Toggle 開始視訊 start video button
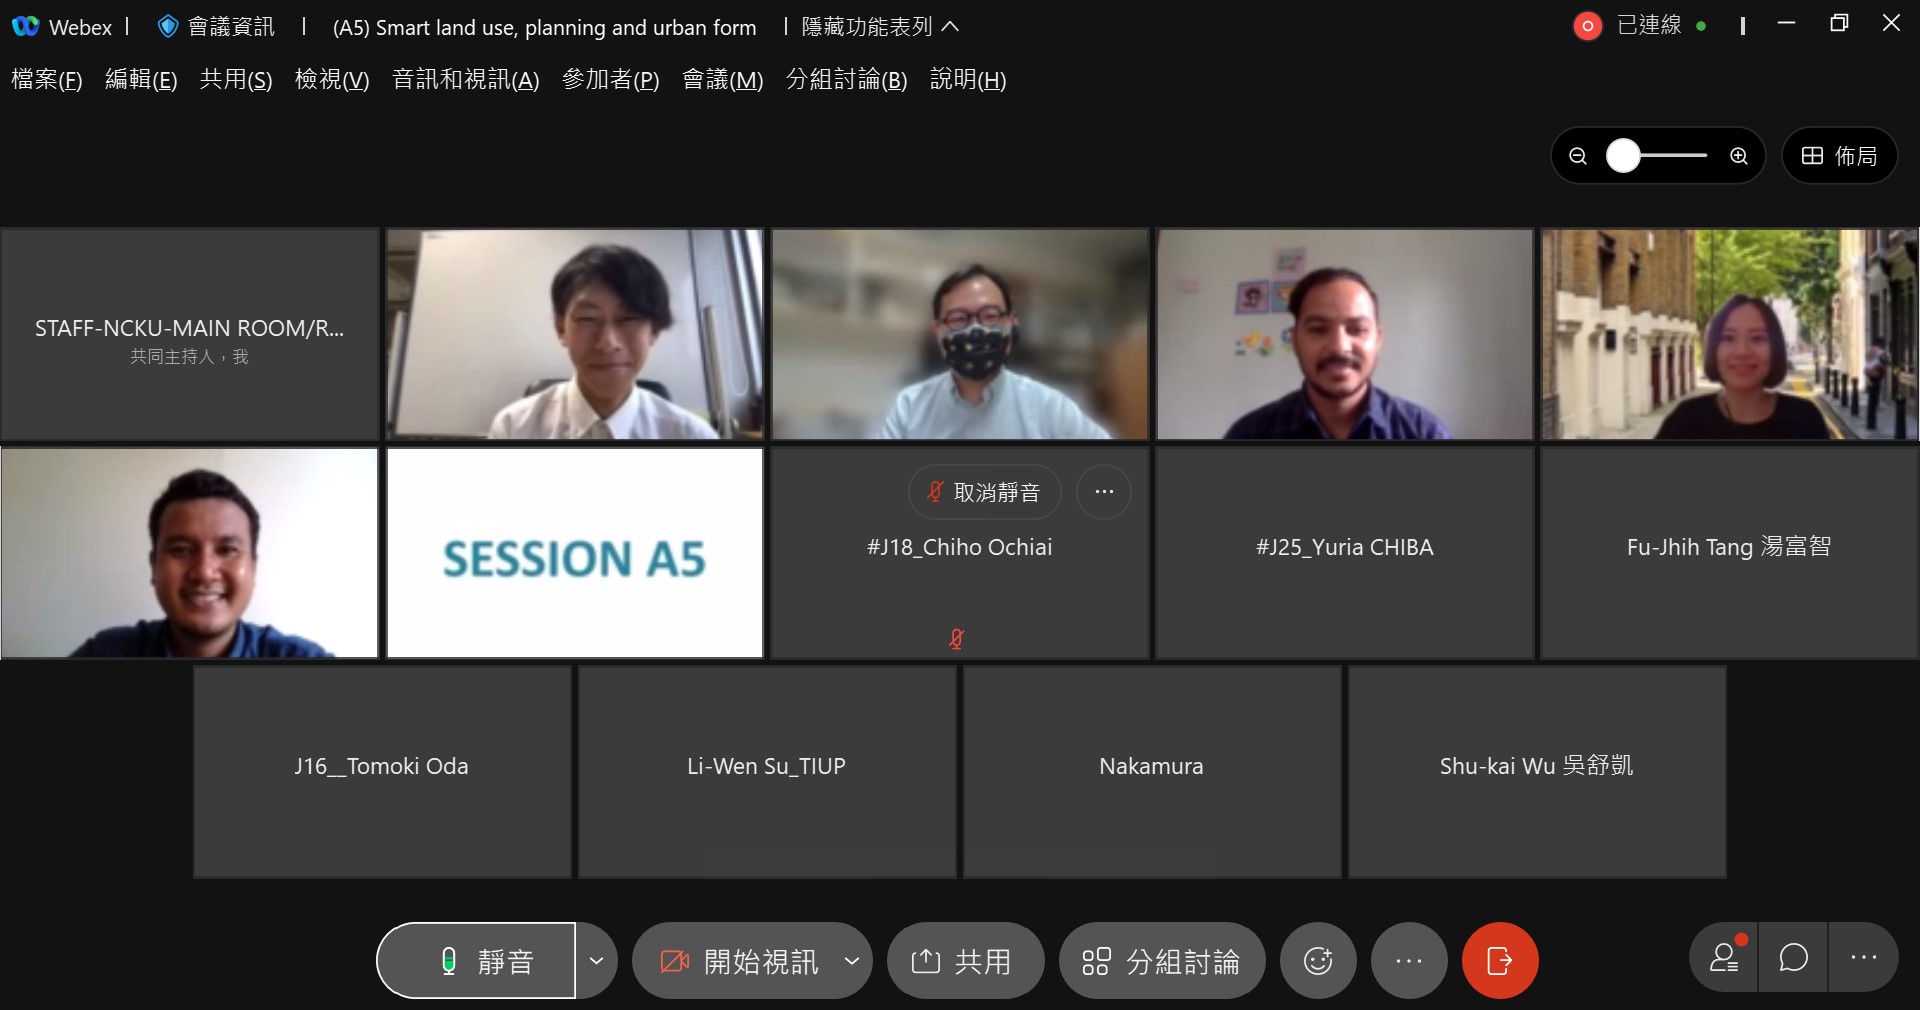 pyautogui.click(x=738, y=961)
